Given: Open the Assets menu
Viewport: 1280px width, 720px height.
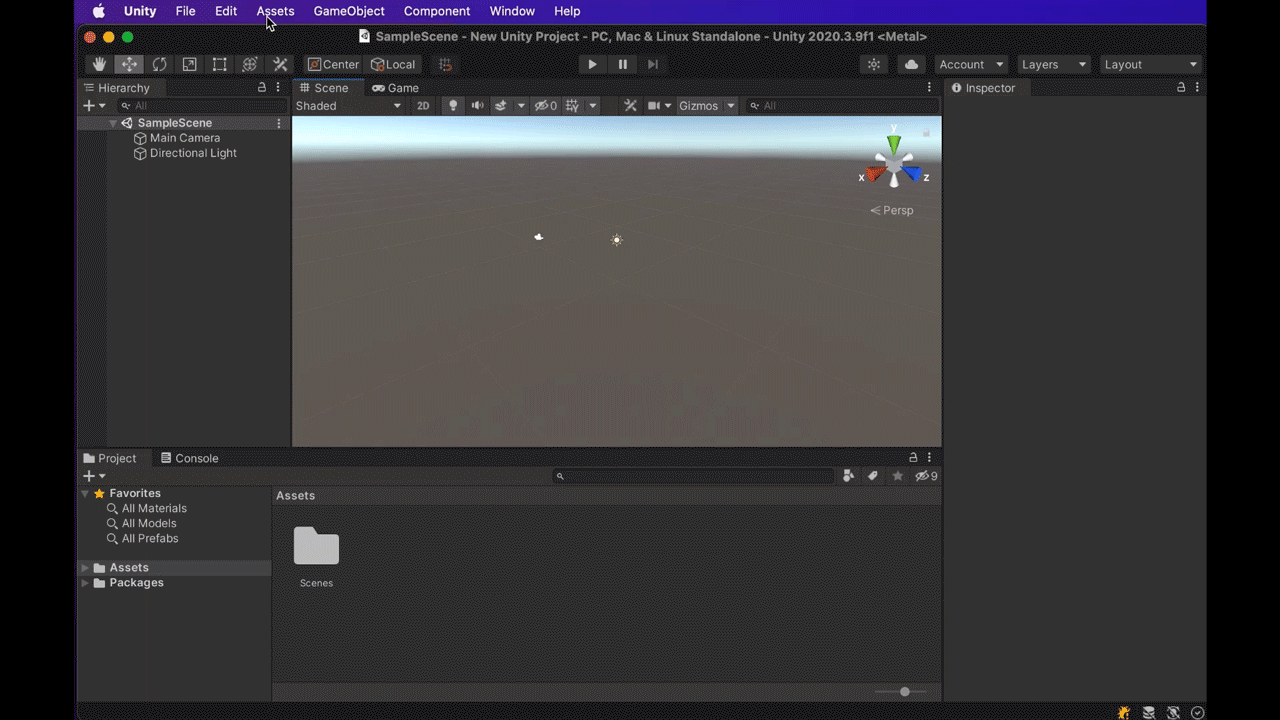Looking at the screenshot, I should click(x=275, y=11).
